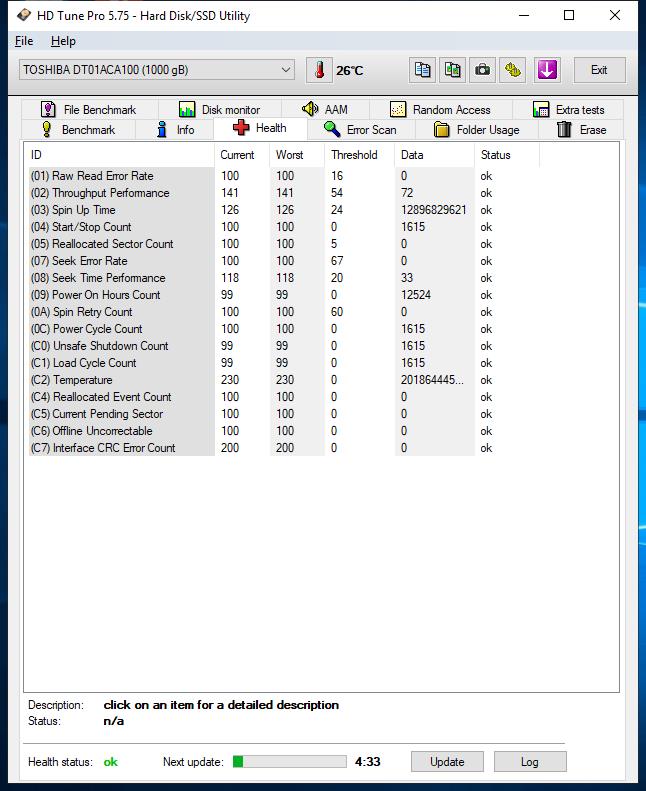Click the Update button

pyautogui.click(x=447, y=761)
